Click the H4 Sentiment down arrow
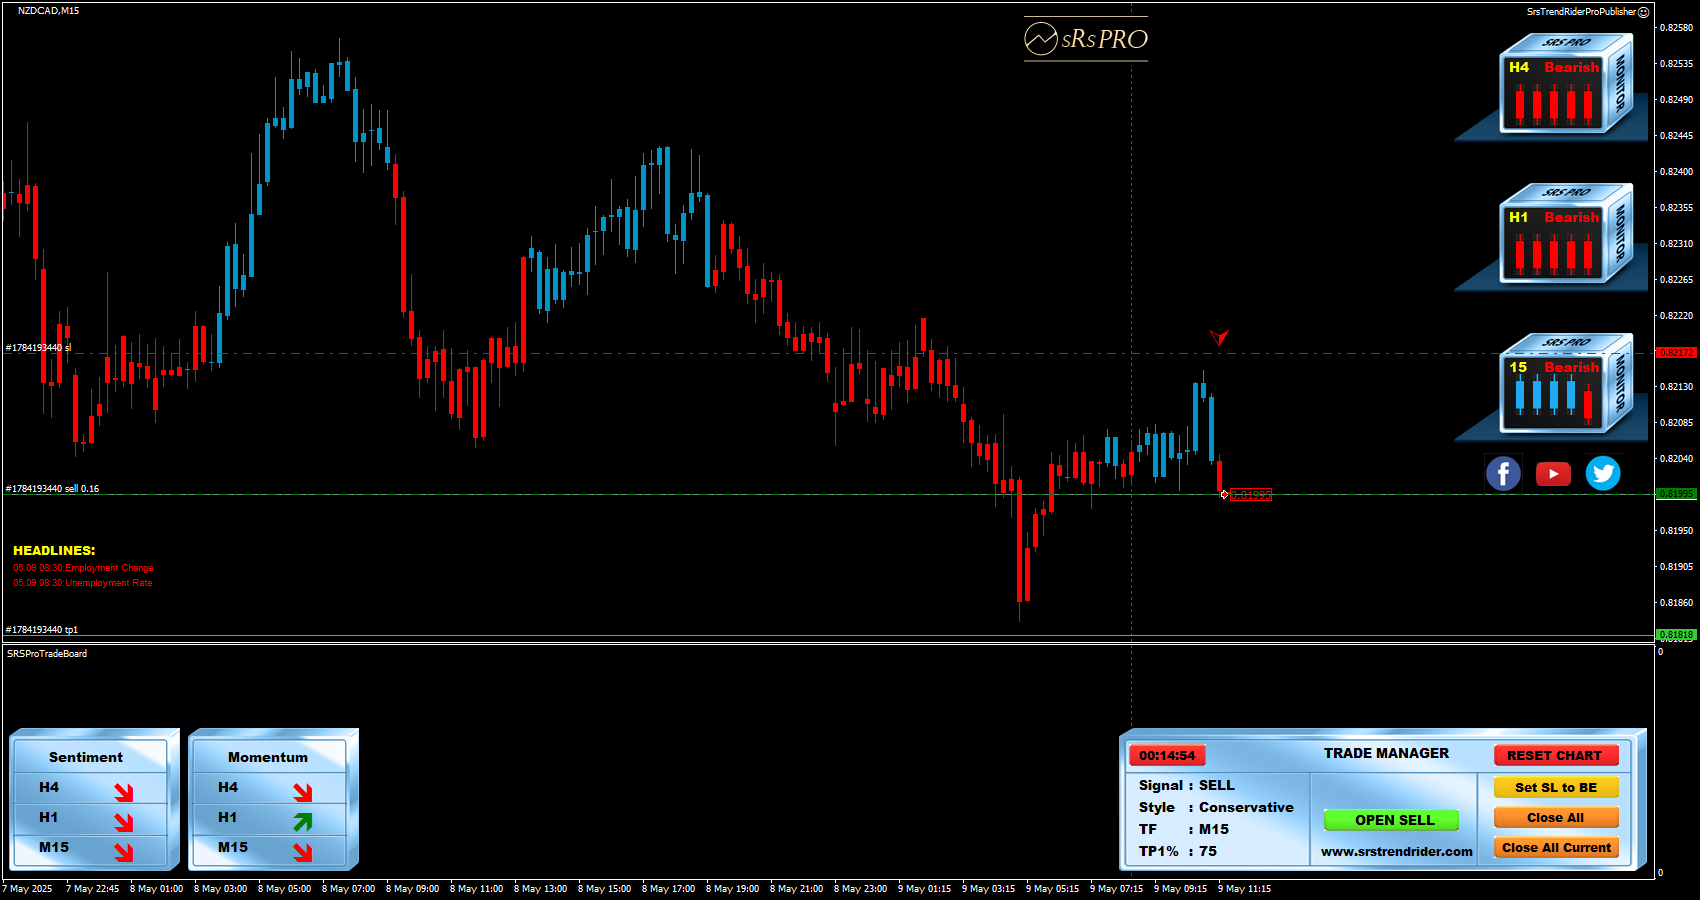 pyautogui.click(x=123, y=792)
